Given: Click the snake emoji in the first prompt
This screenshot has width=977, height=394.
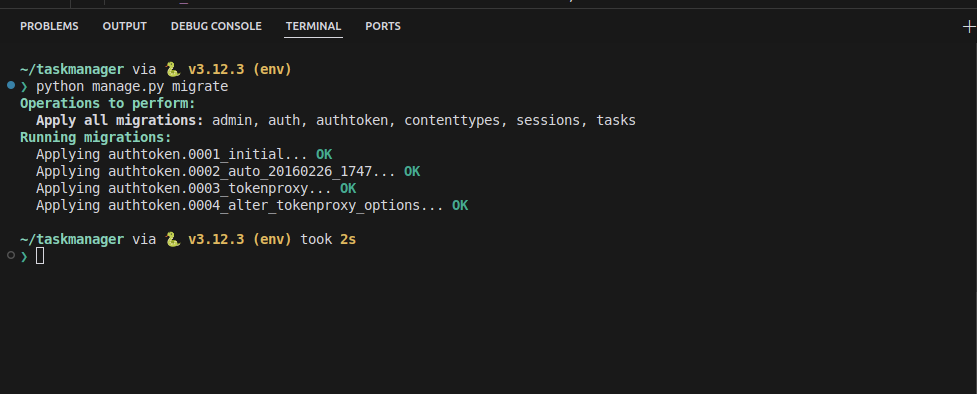Looking at the screenshot, I should (172, 69).
